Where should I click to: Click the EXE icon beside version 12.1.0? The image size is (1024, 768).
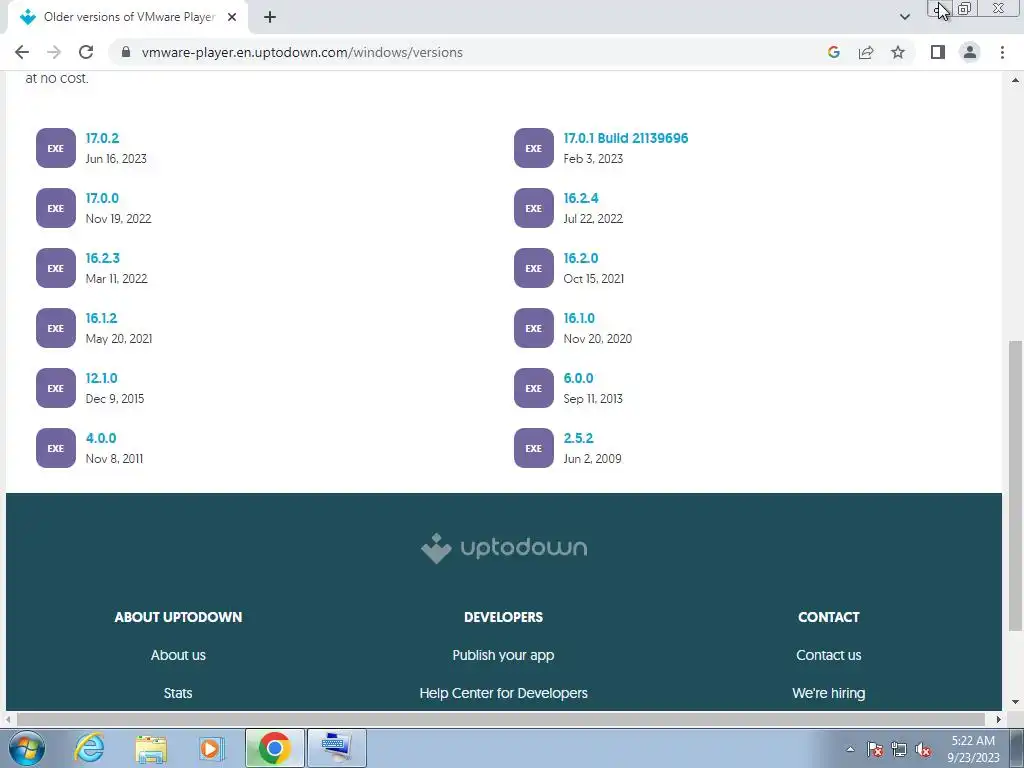tap(56, 389)
